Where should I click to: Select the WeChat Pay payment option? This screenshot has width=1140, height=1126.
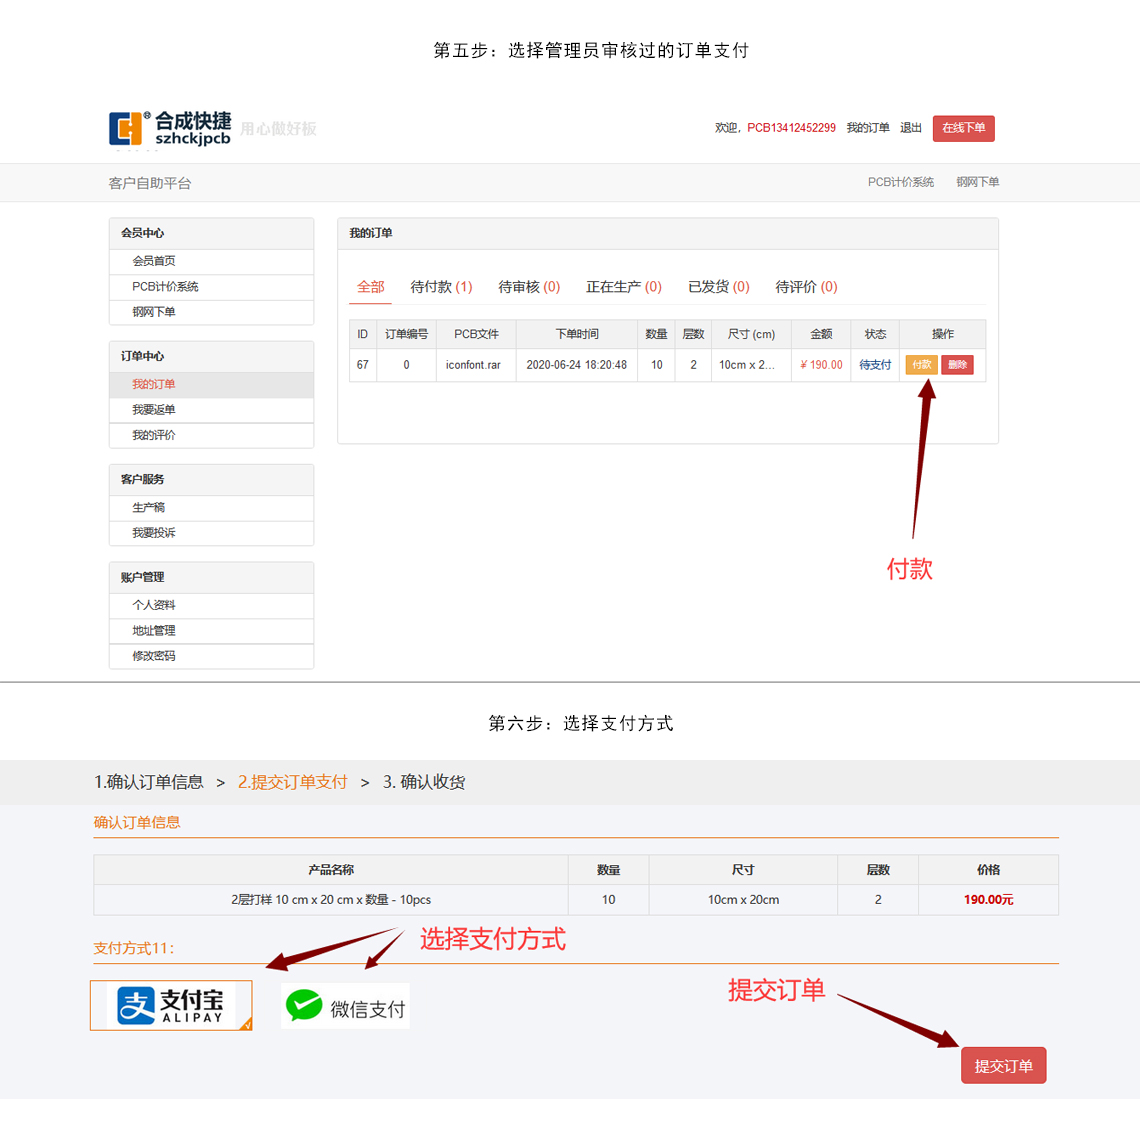345,1007
